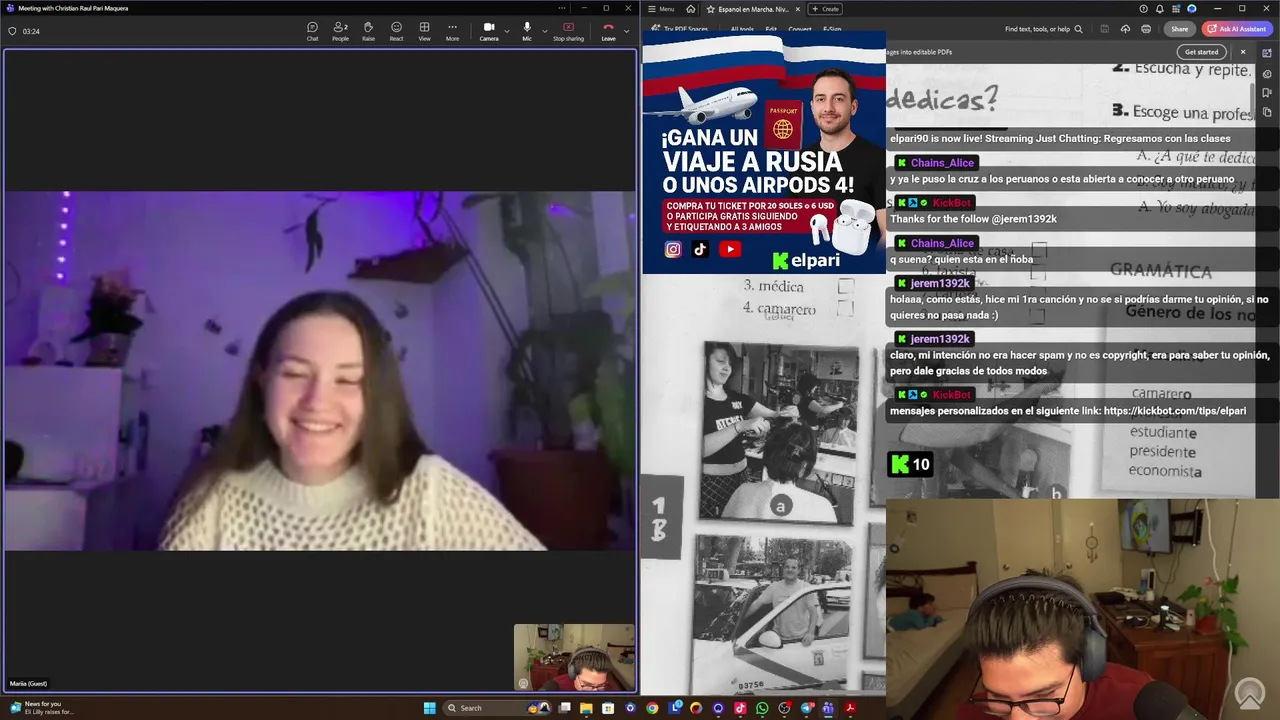Open All tools in Acrobat toolbar
The width and height of the screenshot is (1280, 720).
click(x=742, y=29)
